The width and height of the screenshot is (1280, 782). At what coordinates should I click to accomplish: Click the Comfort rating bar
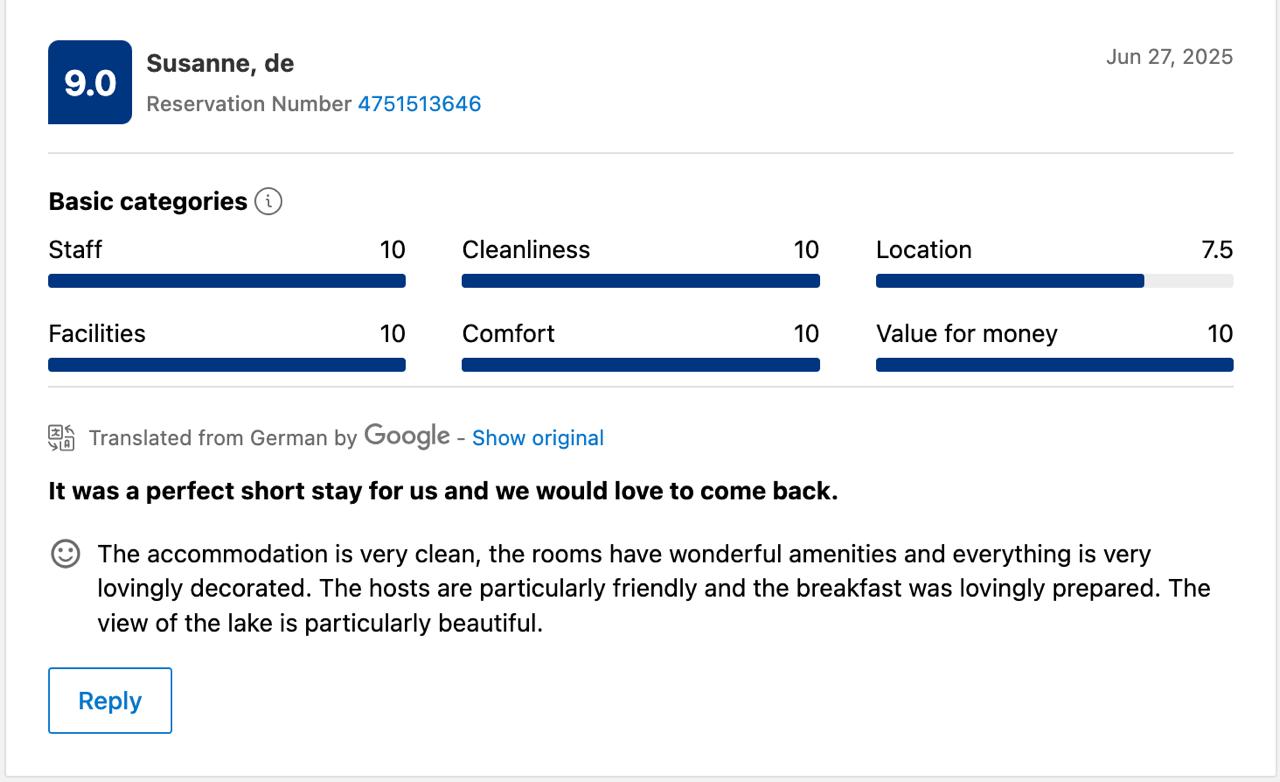click(x=641, y=365)
